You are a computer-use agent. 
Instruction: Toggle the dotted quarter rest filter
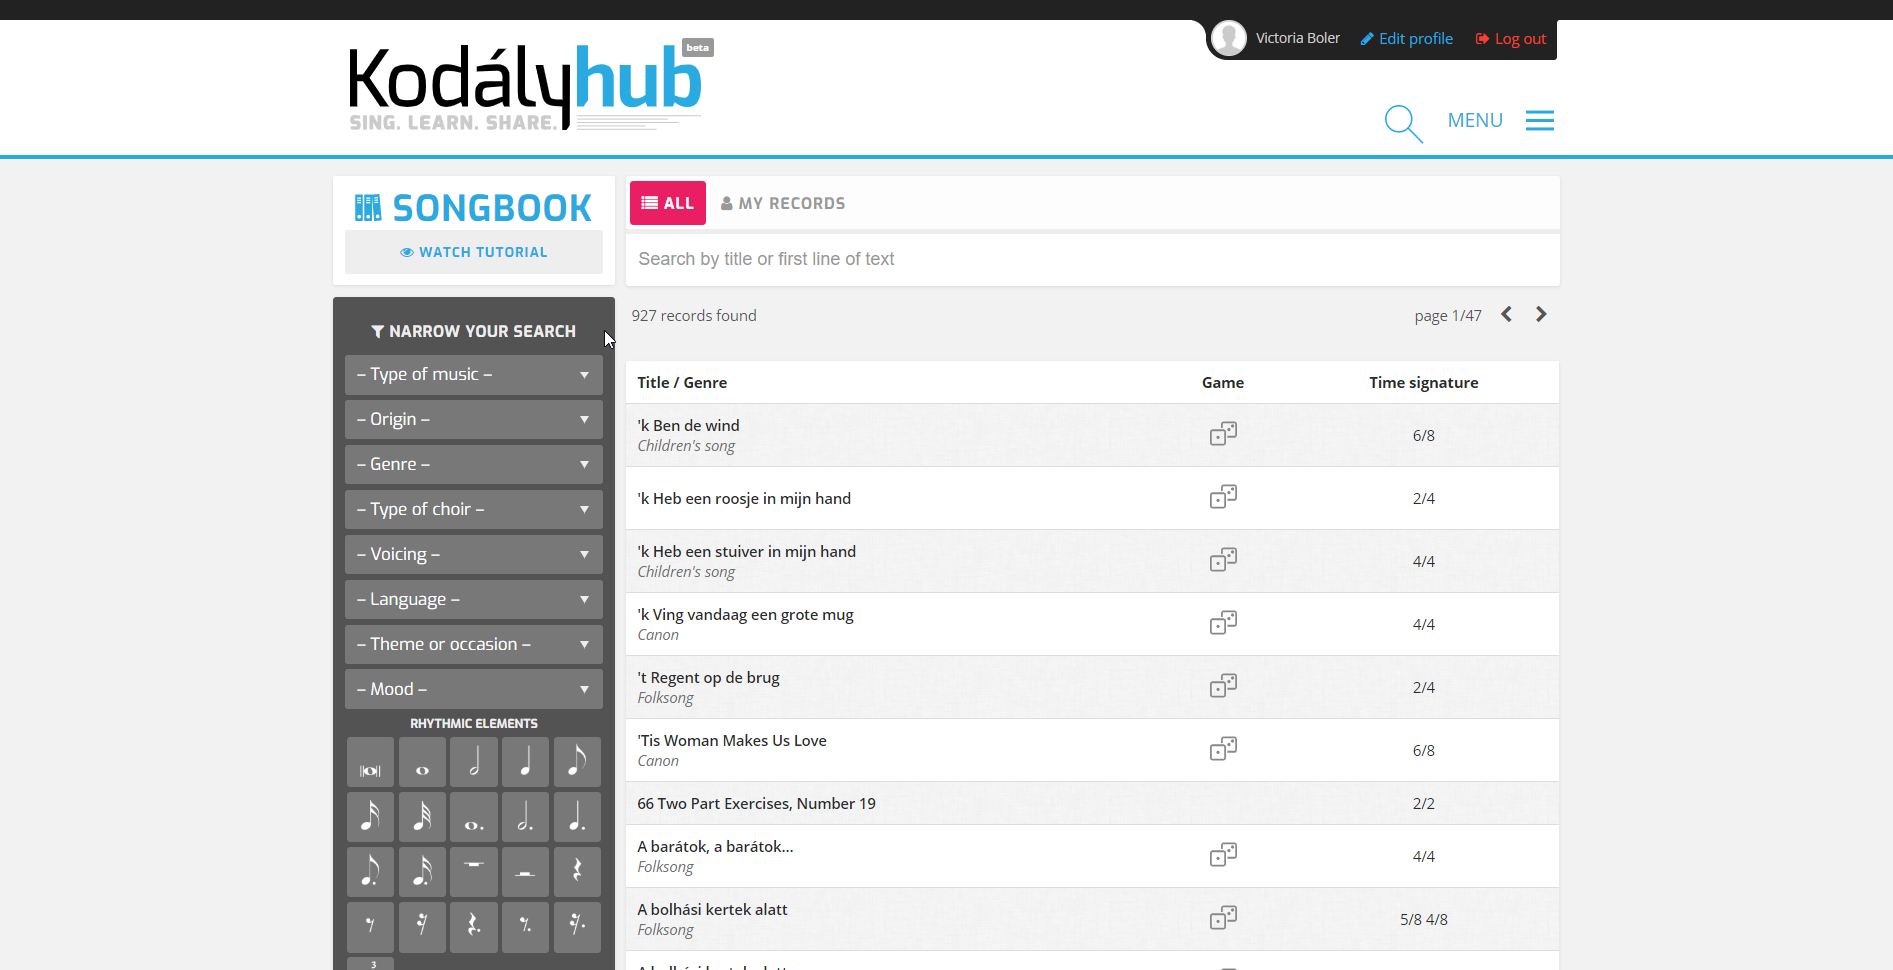tap(474, 927)
